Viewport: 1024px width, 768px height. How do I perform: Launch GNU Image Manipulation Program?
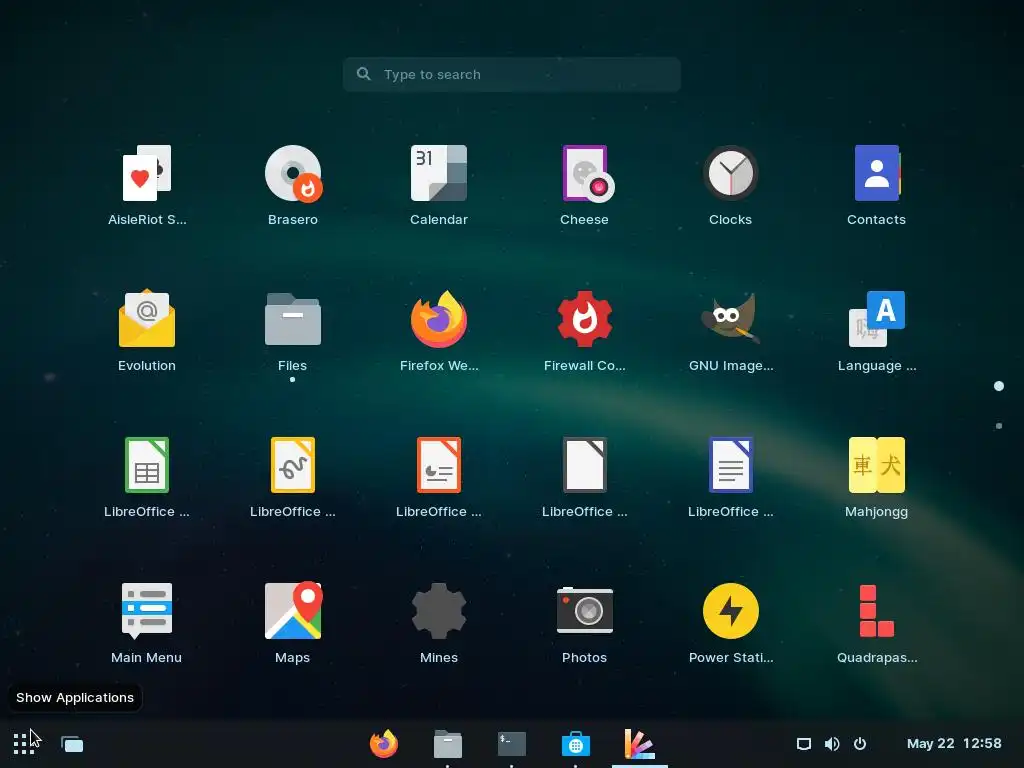pos(731,331)
